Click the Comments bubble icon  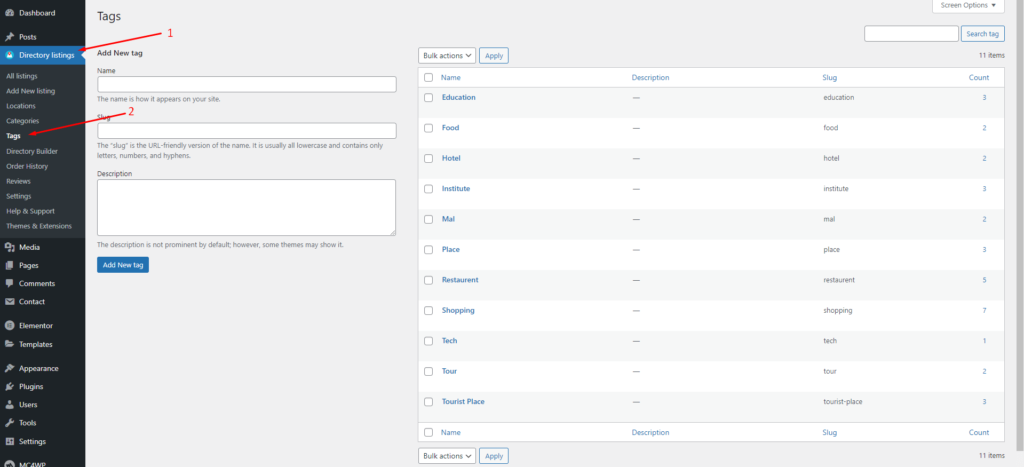pyautogui.click(x=10, y=284)
